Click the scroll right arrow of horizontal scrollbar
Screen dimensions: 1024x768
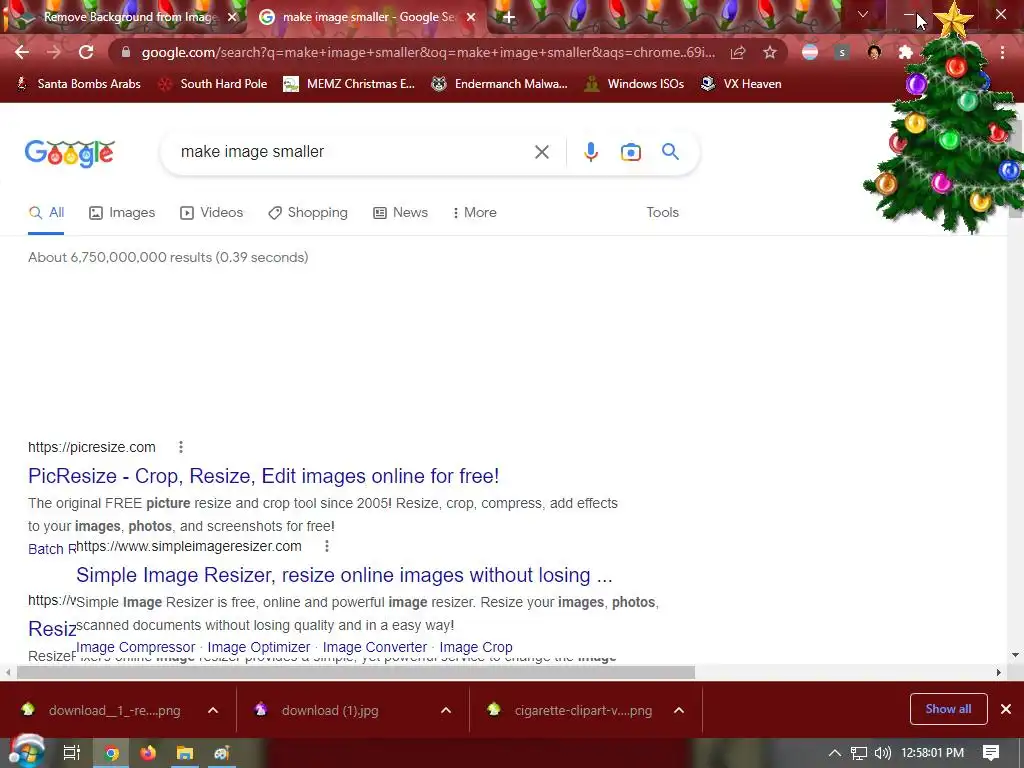(x=999, y=672)
